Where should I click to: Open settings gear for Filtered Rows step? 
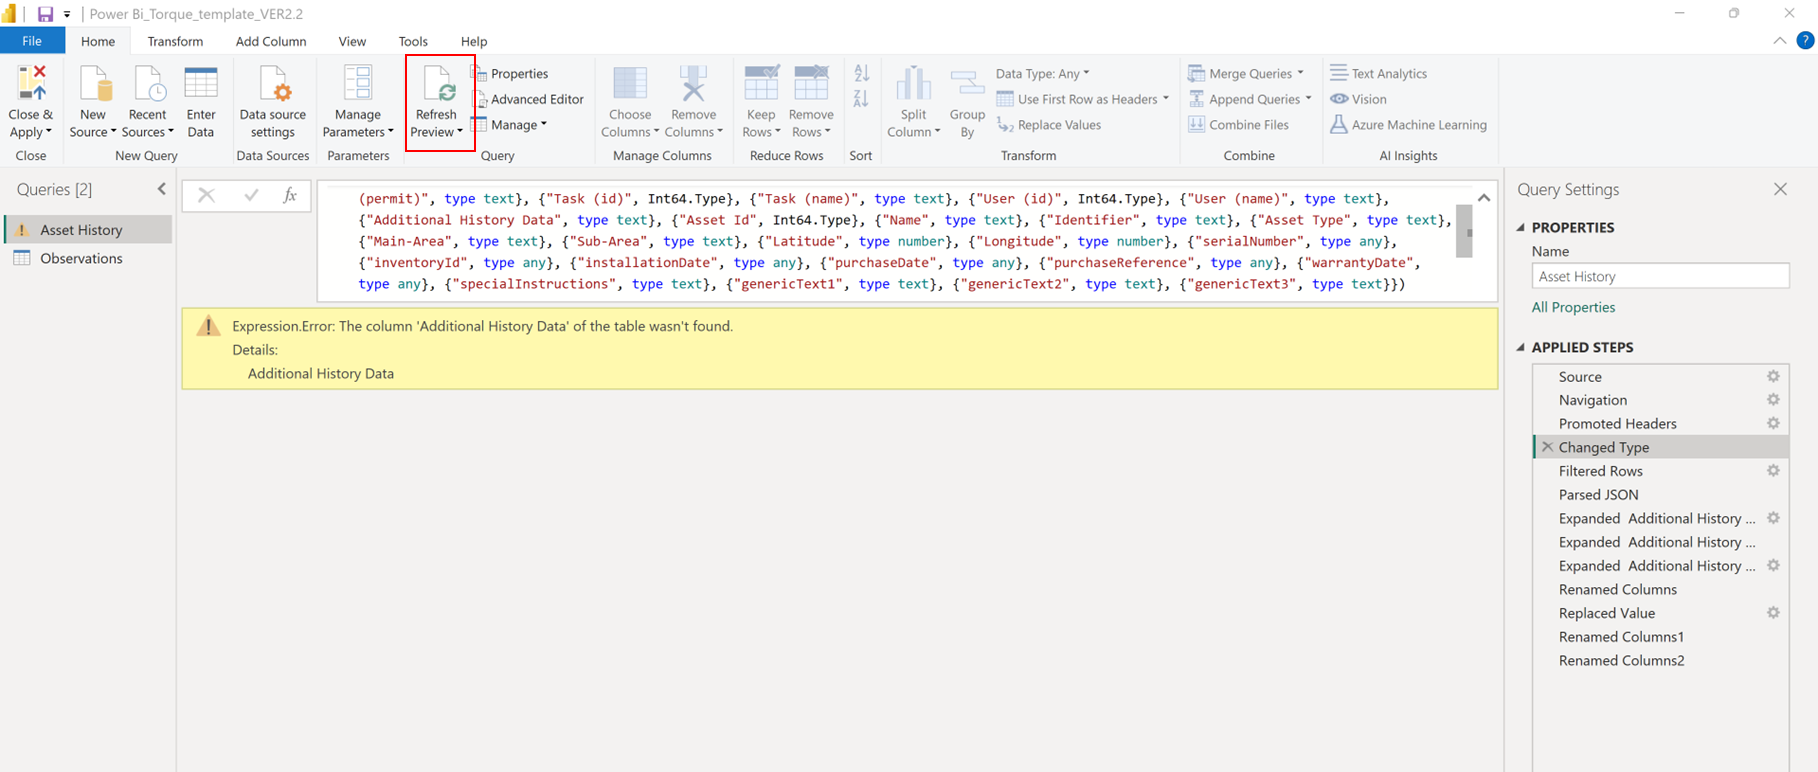[x=1773, y=471]
